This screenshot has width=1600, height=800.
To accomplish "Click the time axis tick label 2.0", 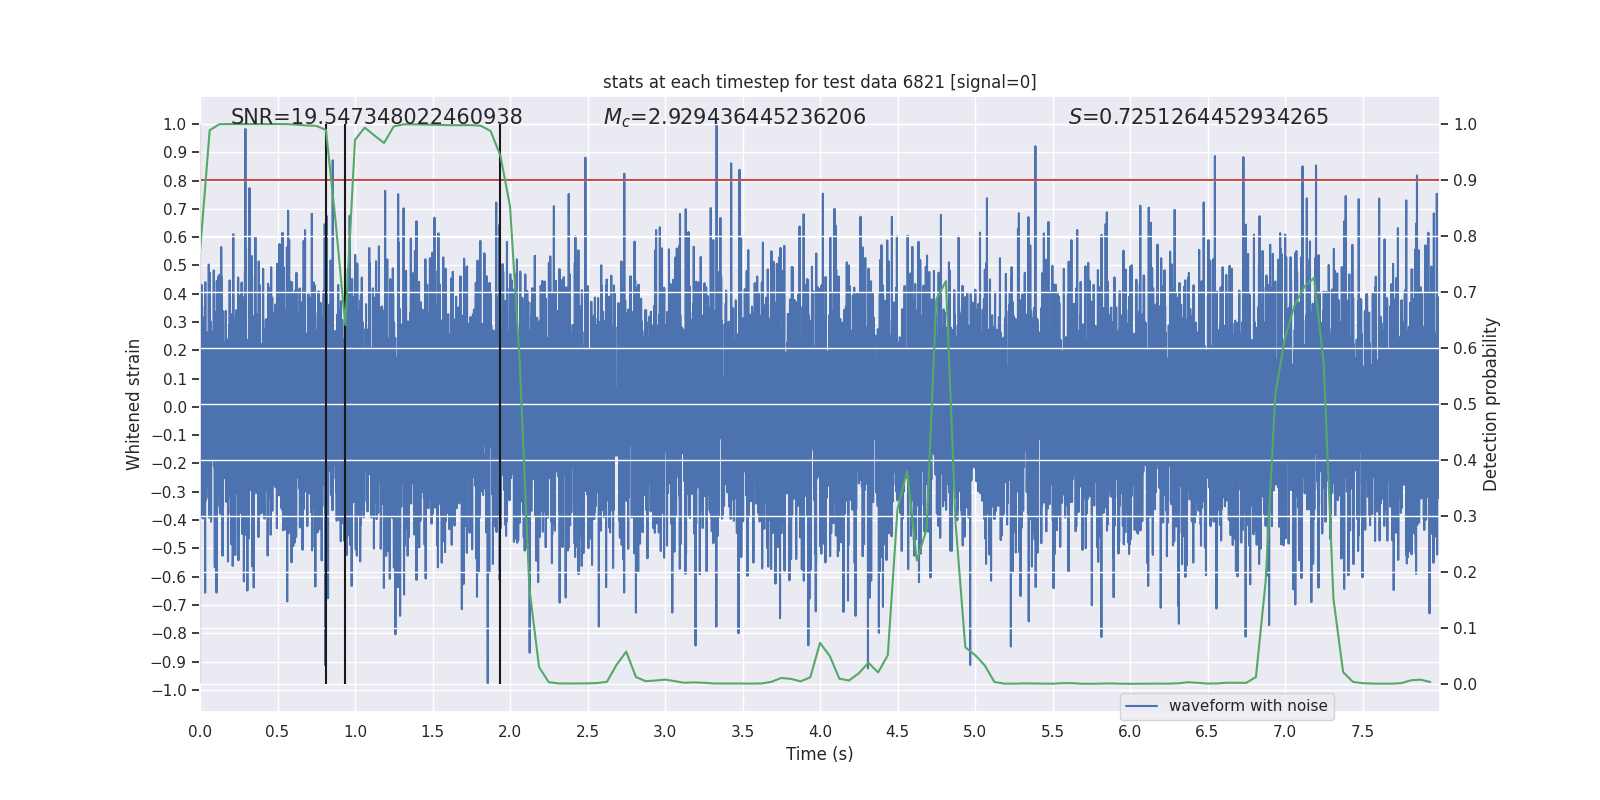I will pyautogui.click(x=510, y=732).
